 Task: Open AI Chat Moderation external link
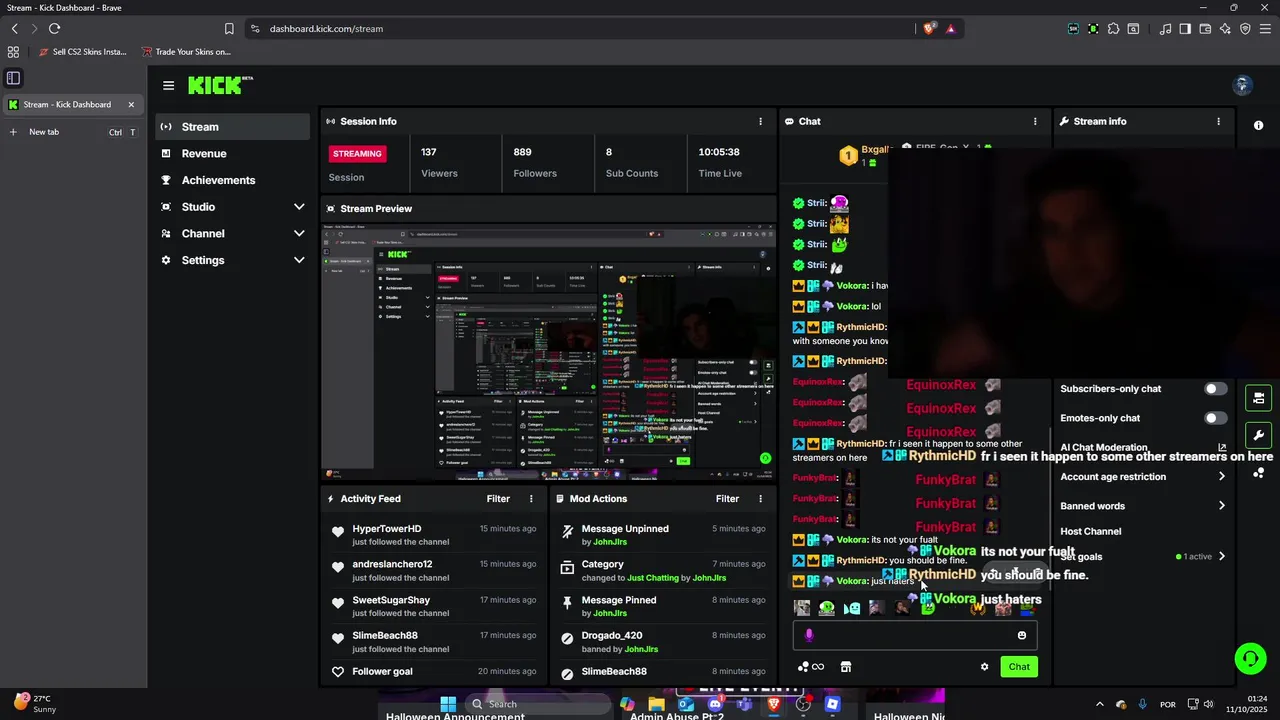pyautogui.click(x=1221, y=448)
